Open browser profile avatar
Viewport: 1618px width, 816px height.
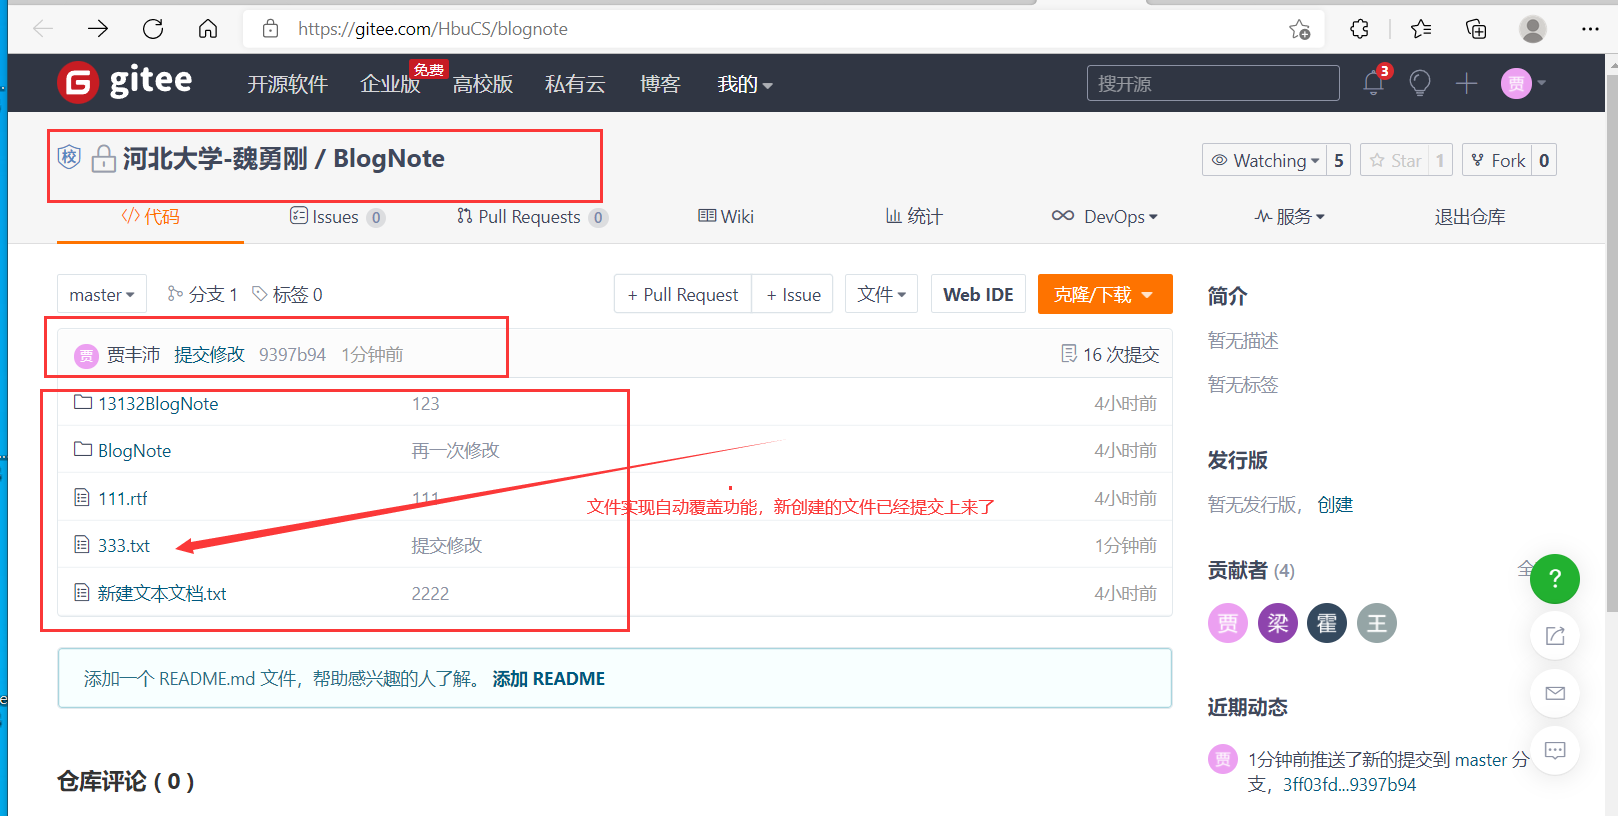click(1532, 29)
